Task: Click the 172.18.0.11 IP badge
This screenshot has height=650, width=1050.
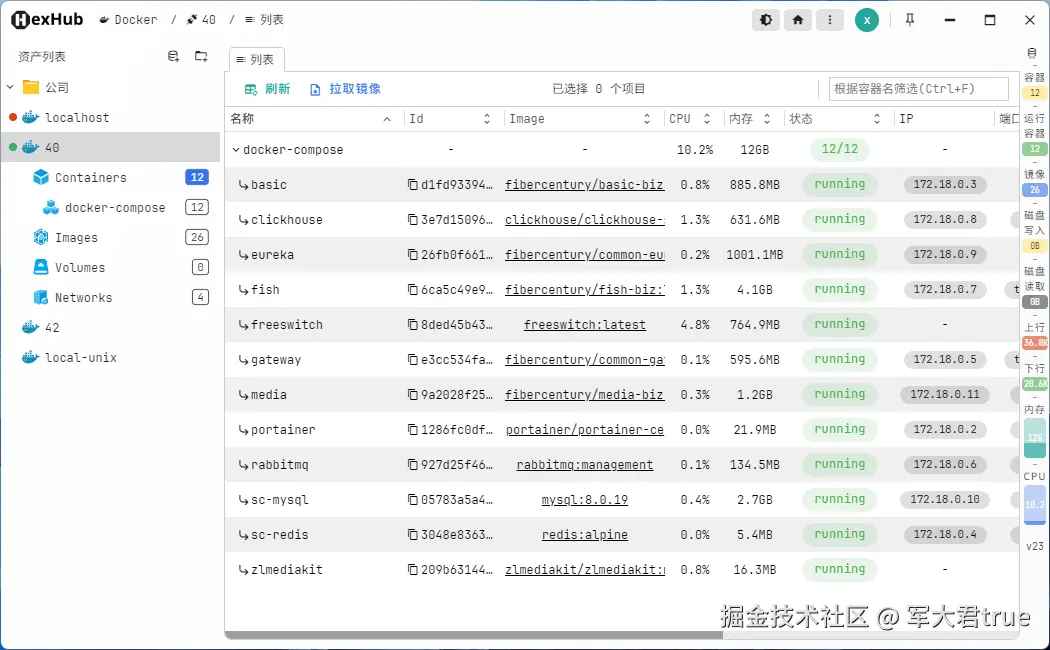Action: pos(945,395)
